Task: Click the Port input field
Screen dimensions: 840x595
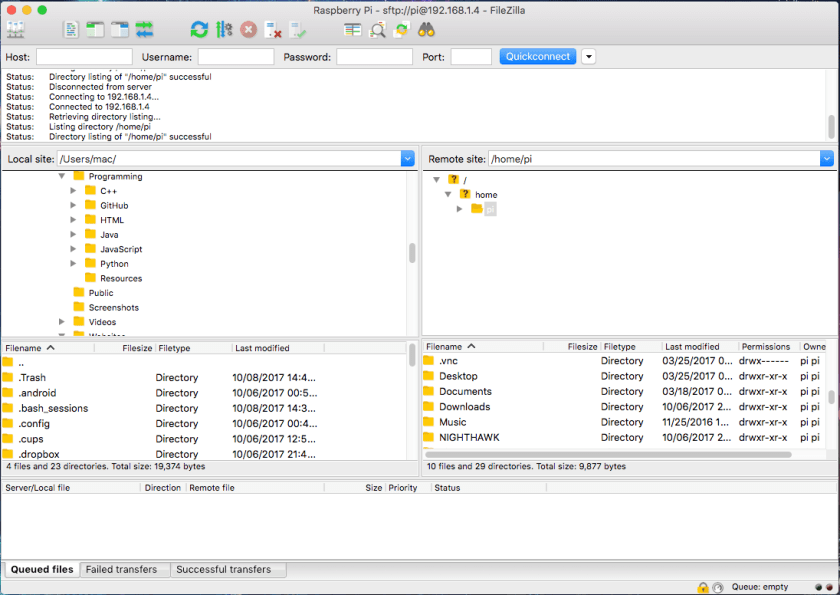Action: (471, 56)
